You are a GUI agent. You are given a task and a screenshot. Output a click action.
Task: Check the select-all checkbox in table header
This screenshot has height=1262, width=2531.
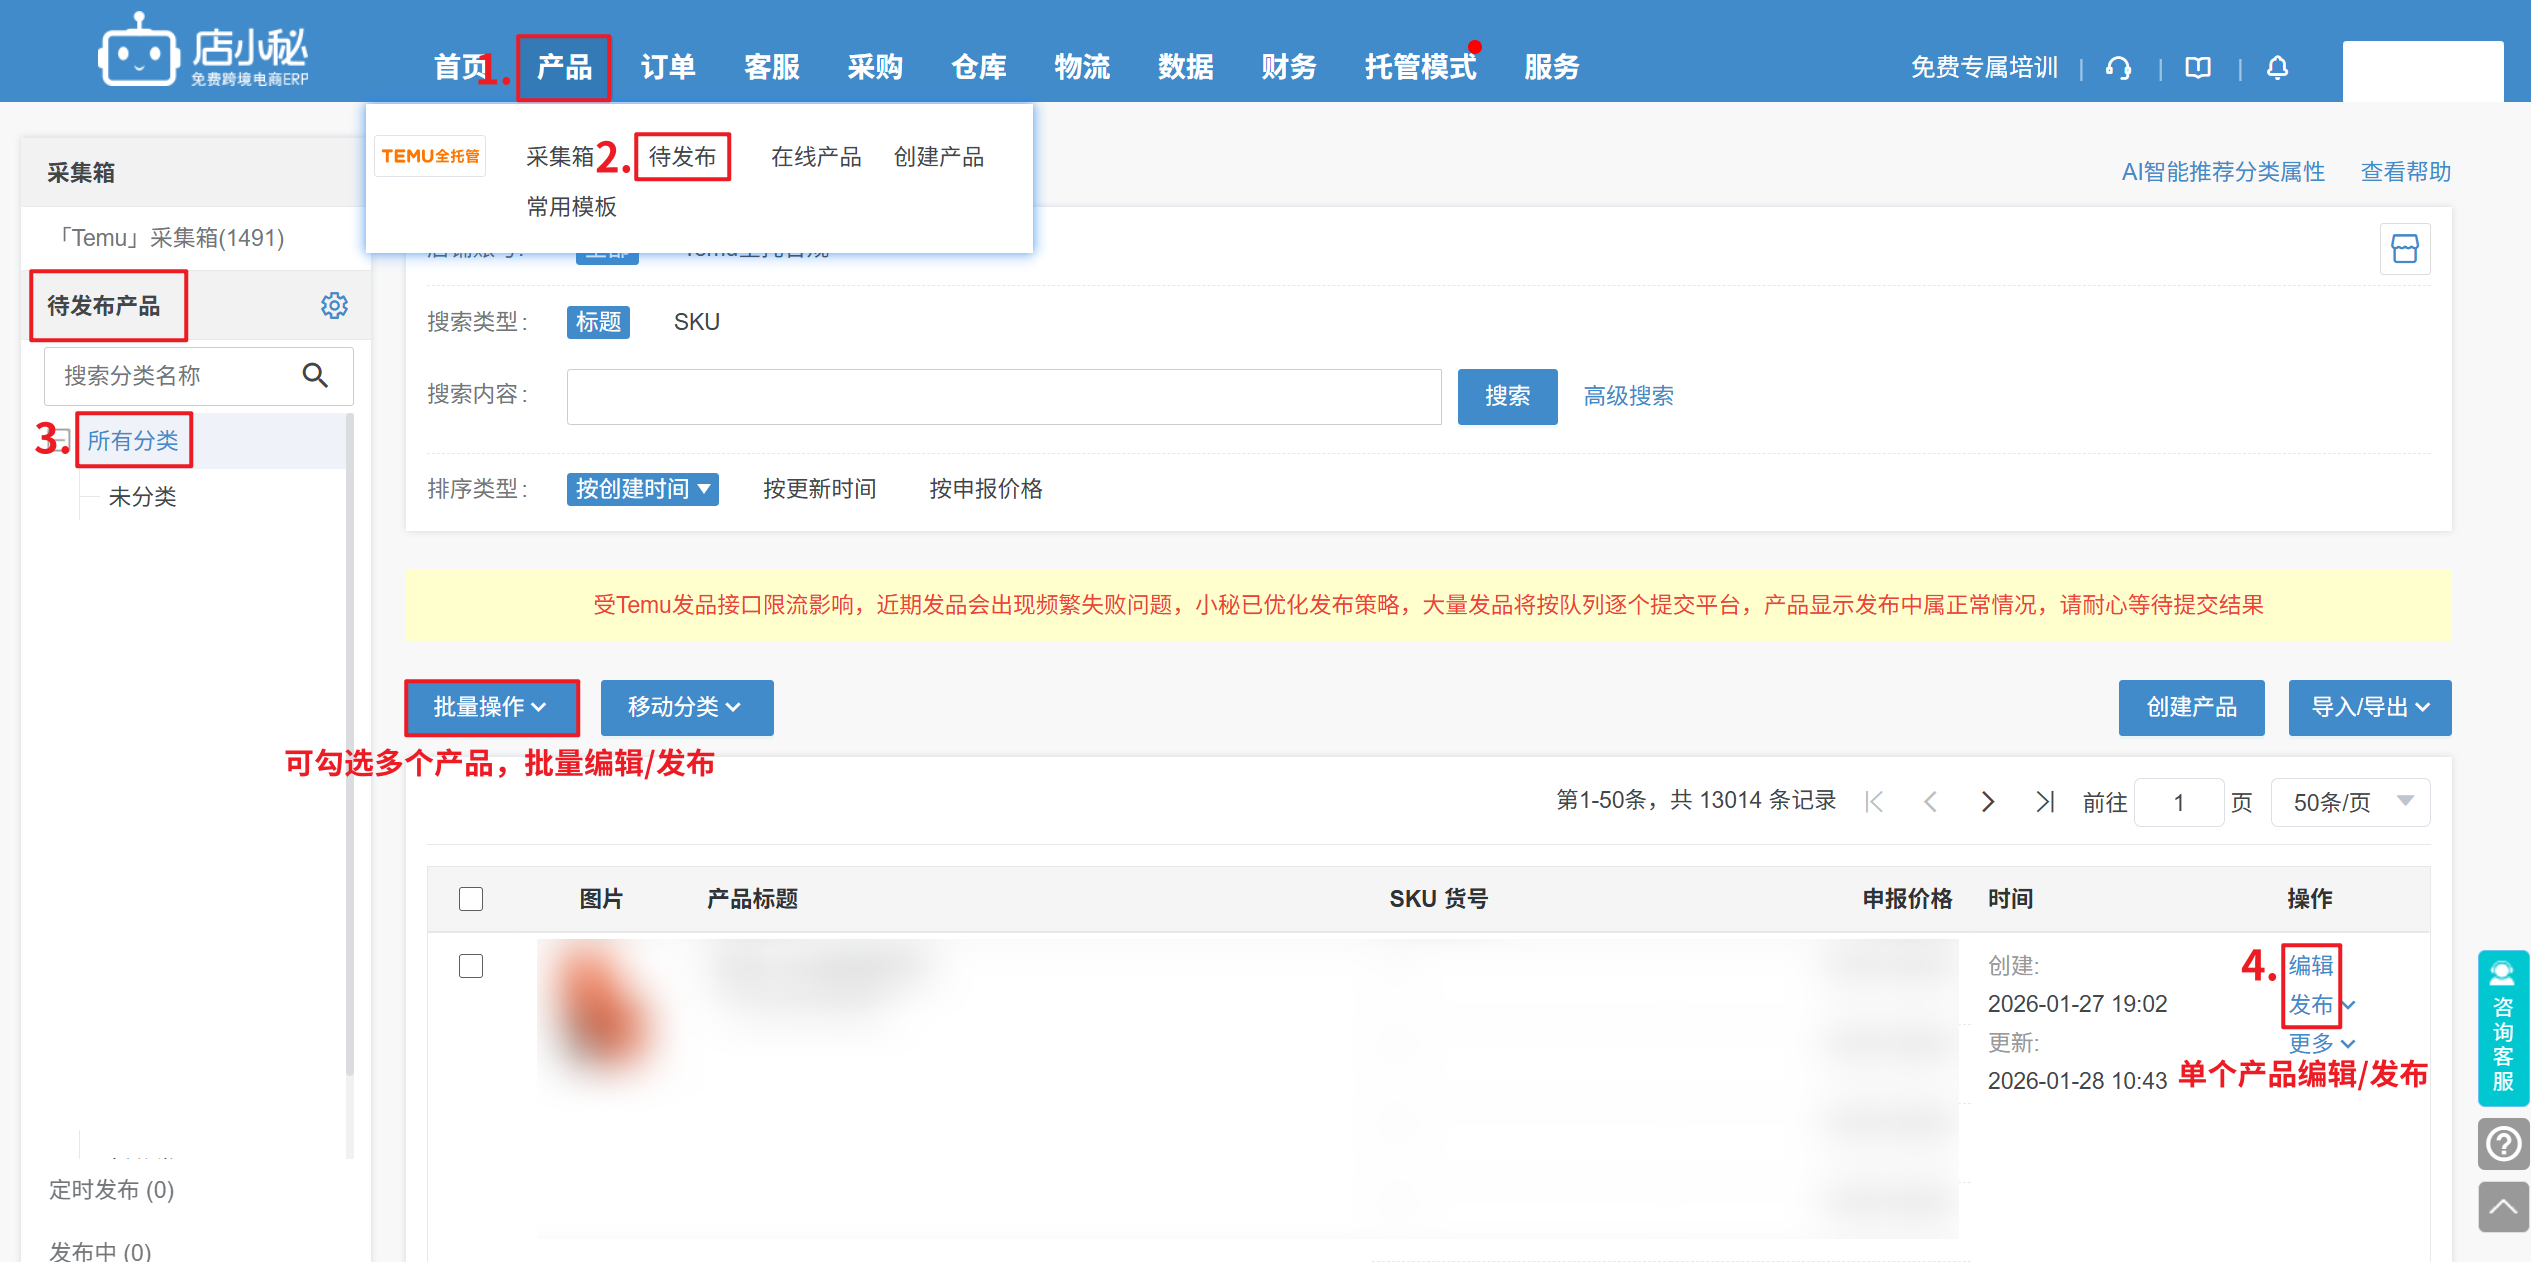[471, 899]
